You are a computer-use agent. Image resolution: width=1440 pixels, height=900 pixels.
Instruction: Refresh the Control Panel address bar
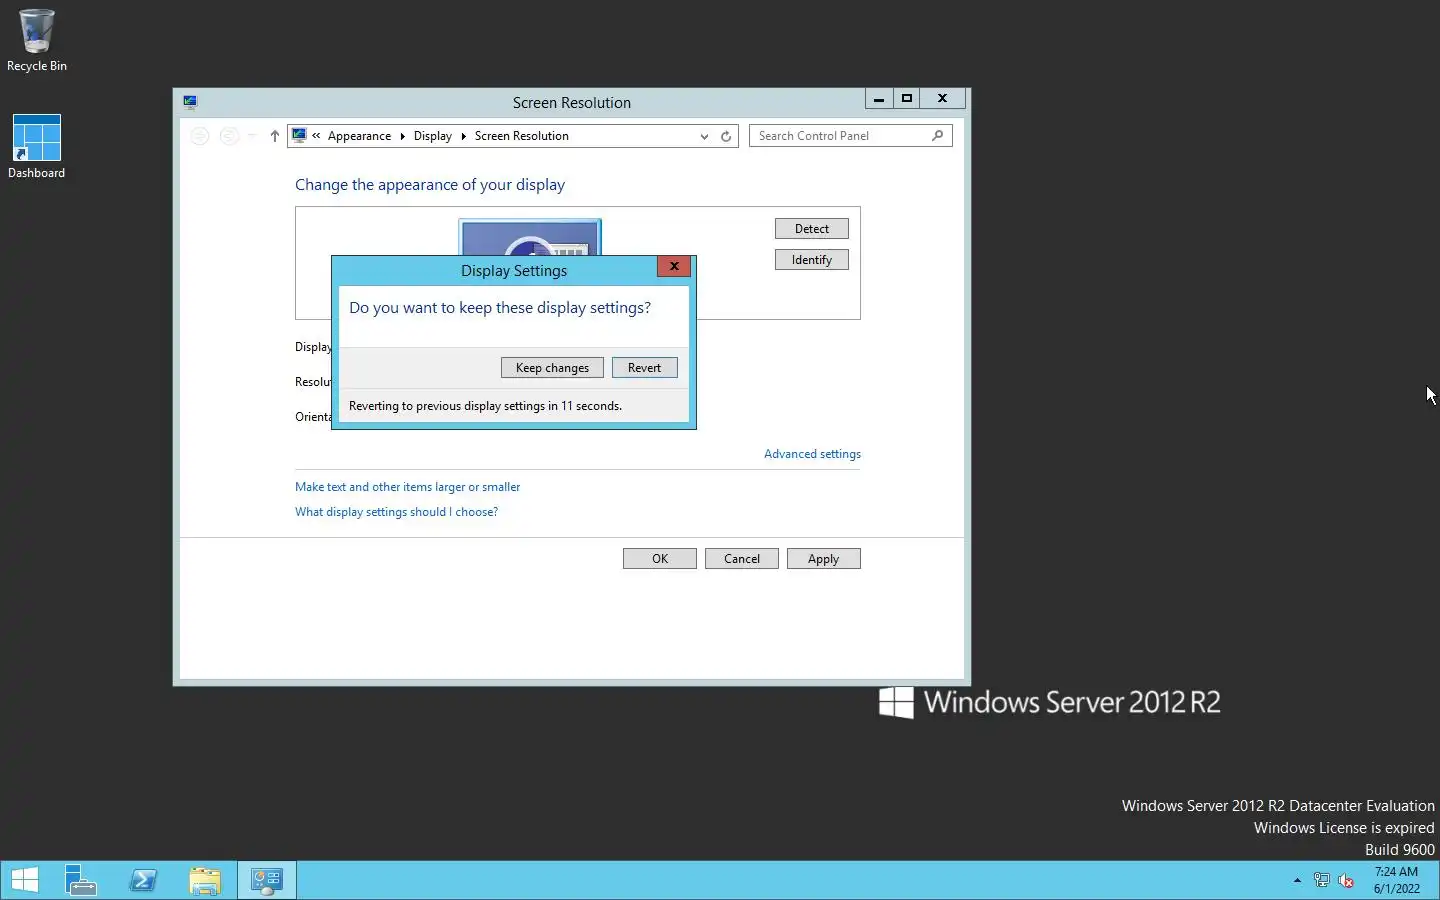(726, 136)
